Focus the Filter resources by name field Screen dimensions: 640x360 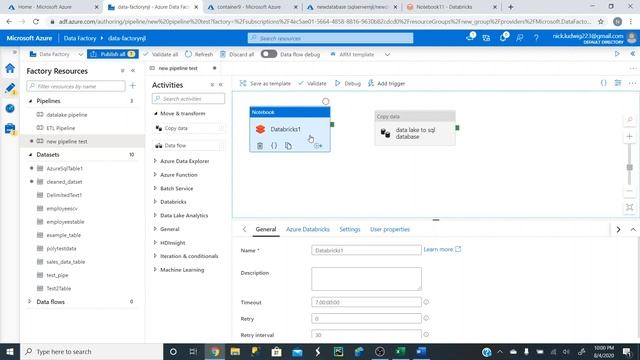(76, 86)
